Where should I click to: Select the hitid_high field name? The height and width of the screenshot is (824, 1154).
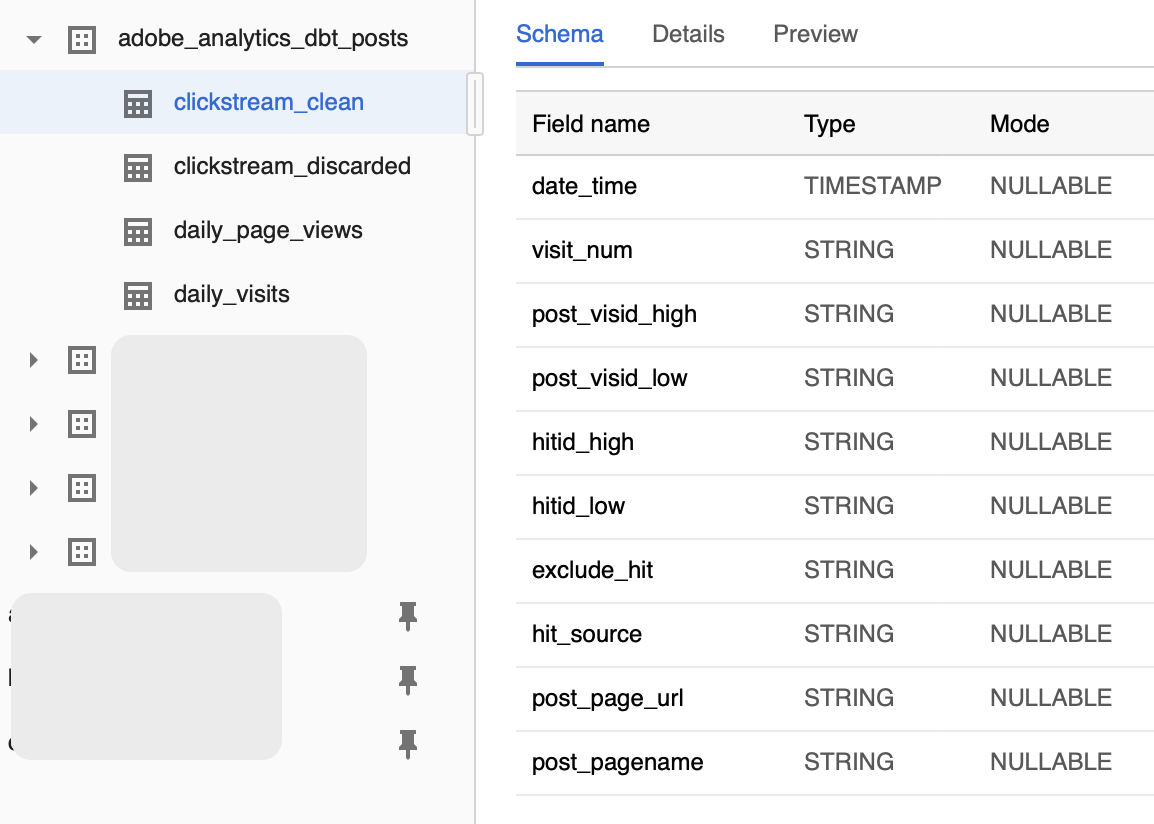coord(583,442)
